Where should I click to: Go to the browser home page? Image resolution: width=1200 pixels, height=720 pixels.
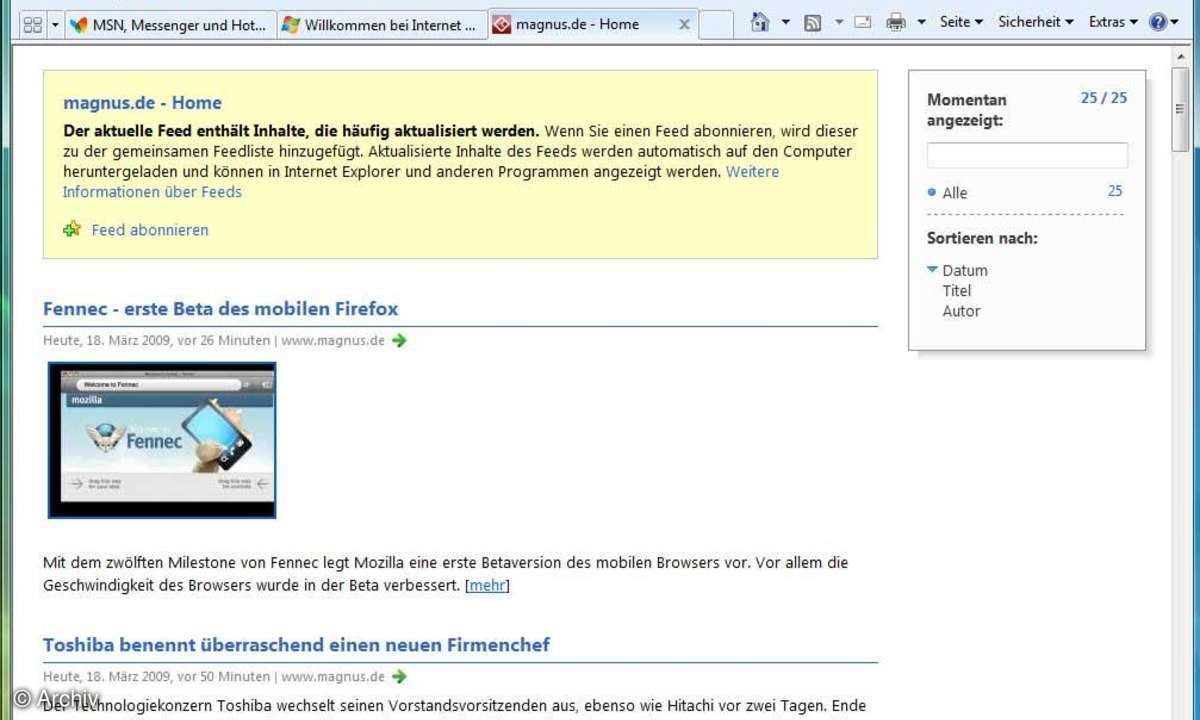tap(760, 22)
